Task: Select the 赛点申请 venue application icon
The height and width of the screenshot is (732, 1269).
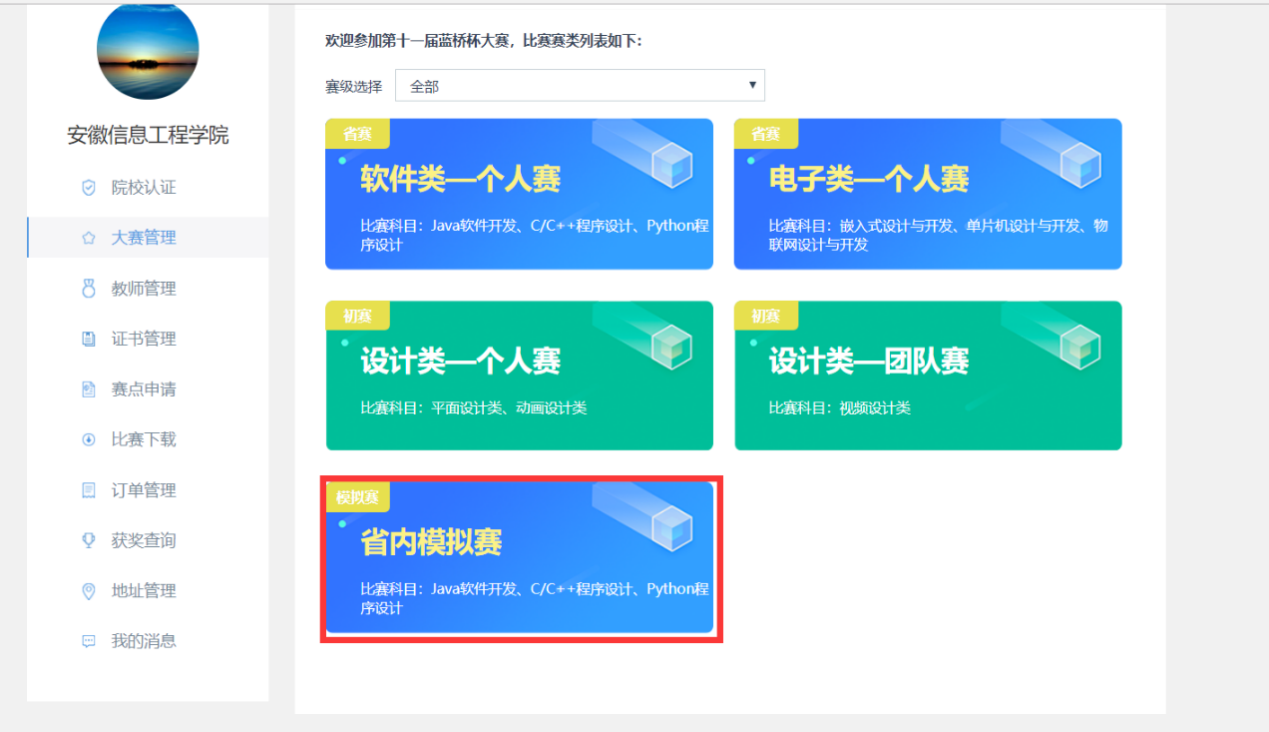Action: click(87, 389)
